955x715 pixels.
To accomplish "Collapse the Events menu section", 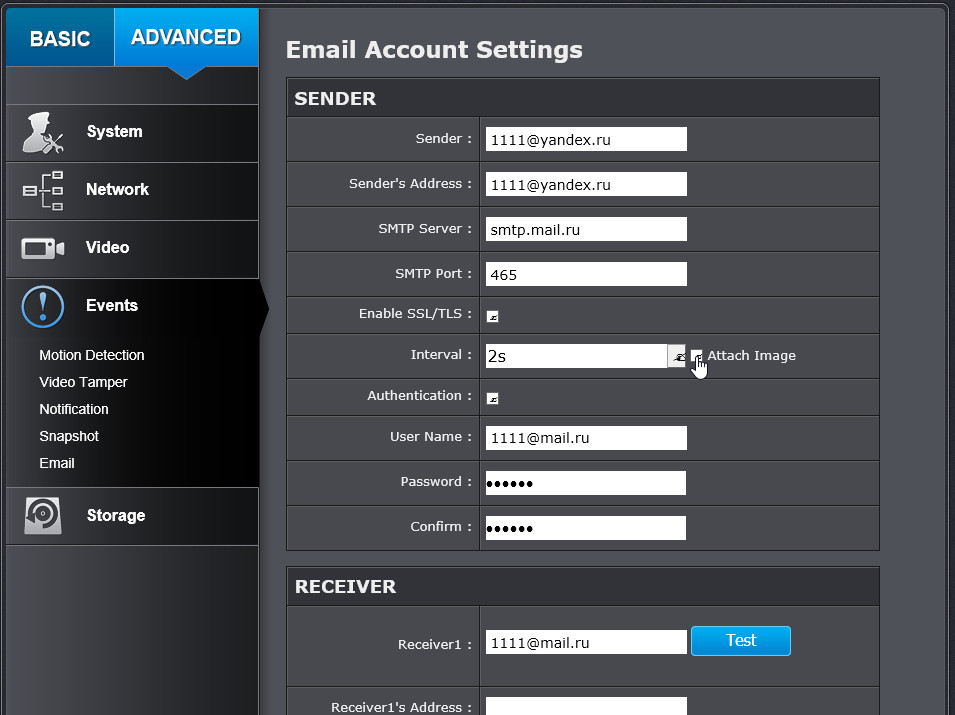I will click(x=132, y=307).
